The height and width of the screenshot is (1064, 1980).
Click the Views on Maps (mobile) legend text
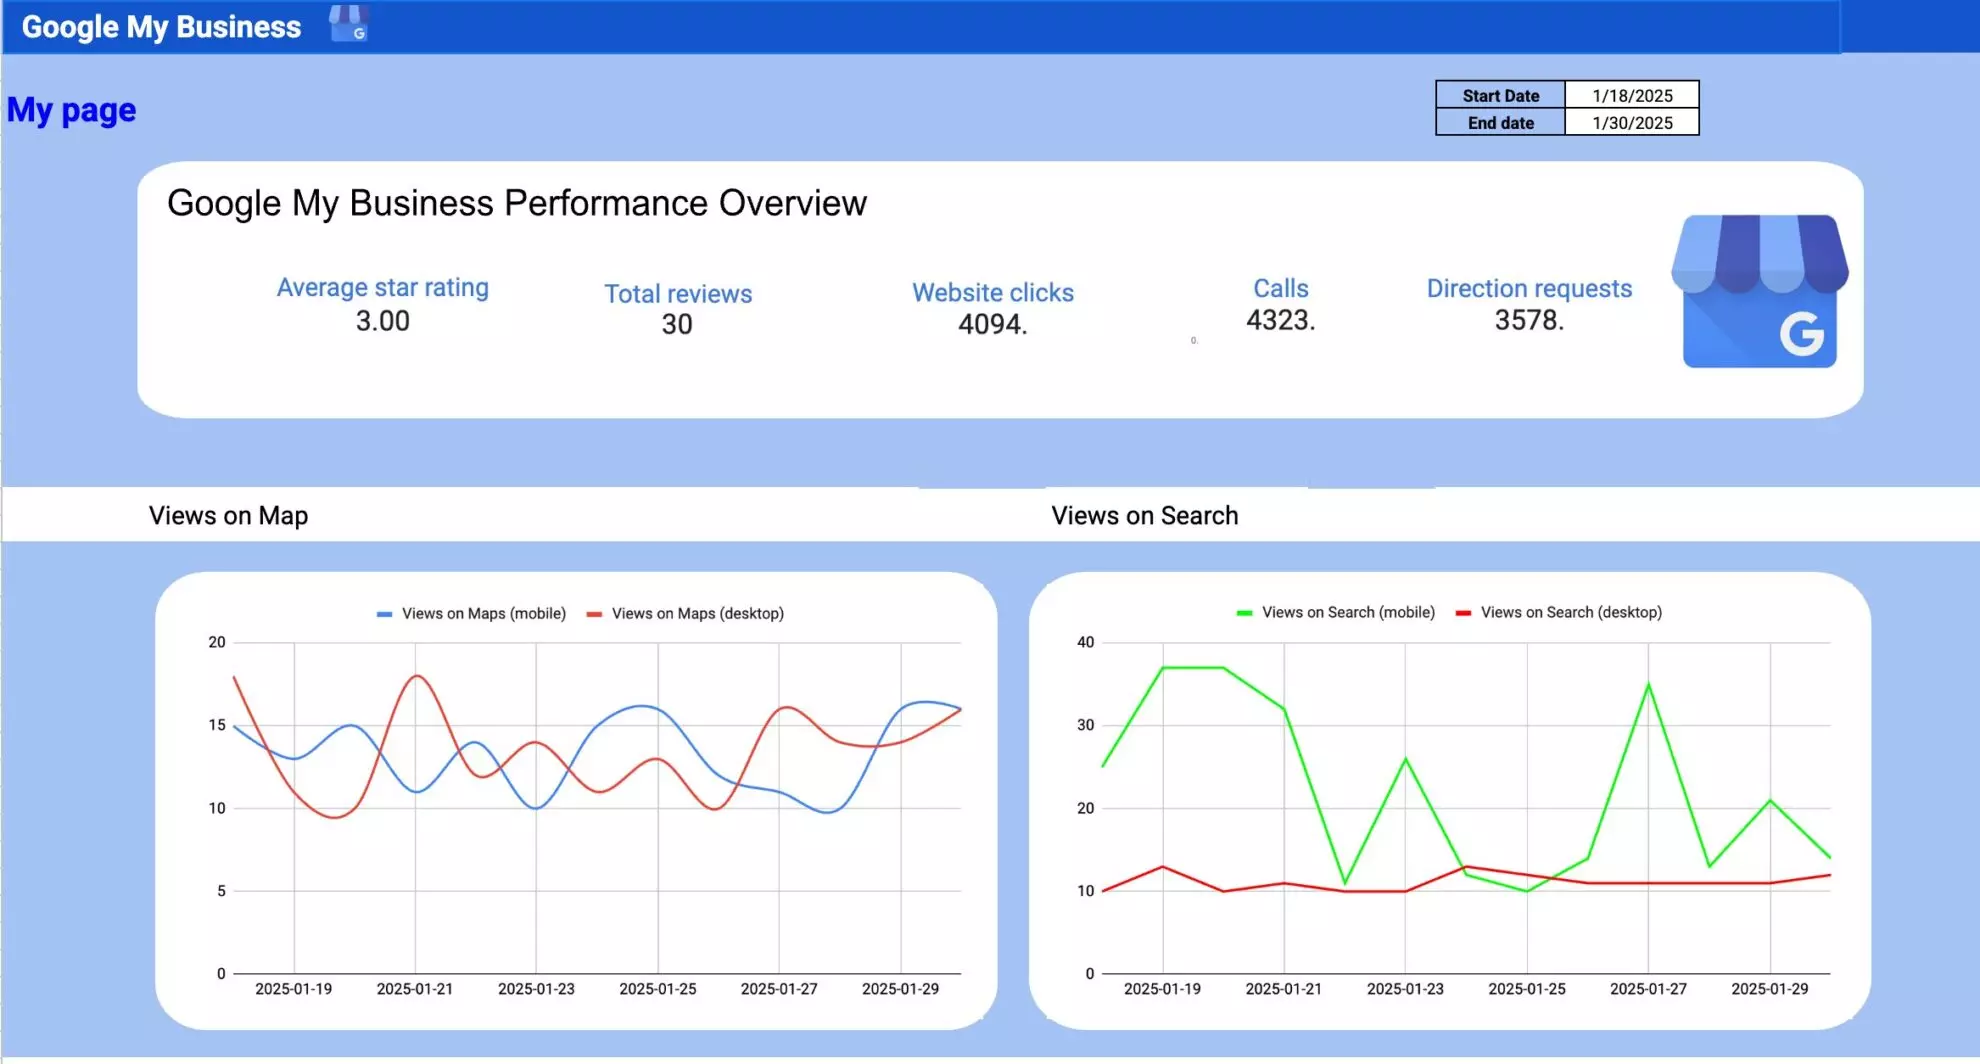(x=484, y=613)
